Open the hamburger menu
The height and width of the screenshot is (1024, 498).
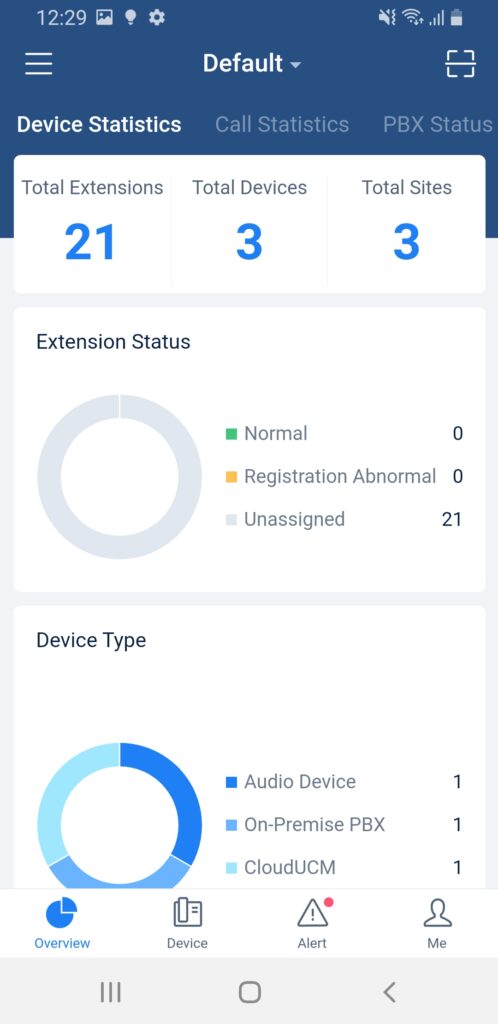(x=39, y=63)
